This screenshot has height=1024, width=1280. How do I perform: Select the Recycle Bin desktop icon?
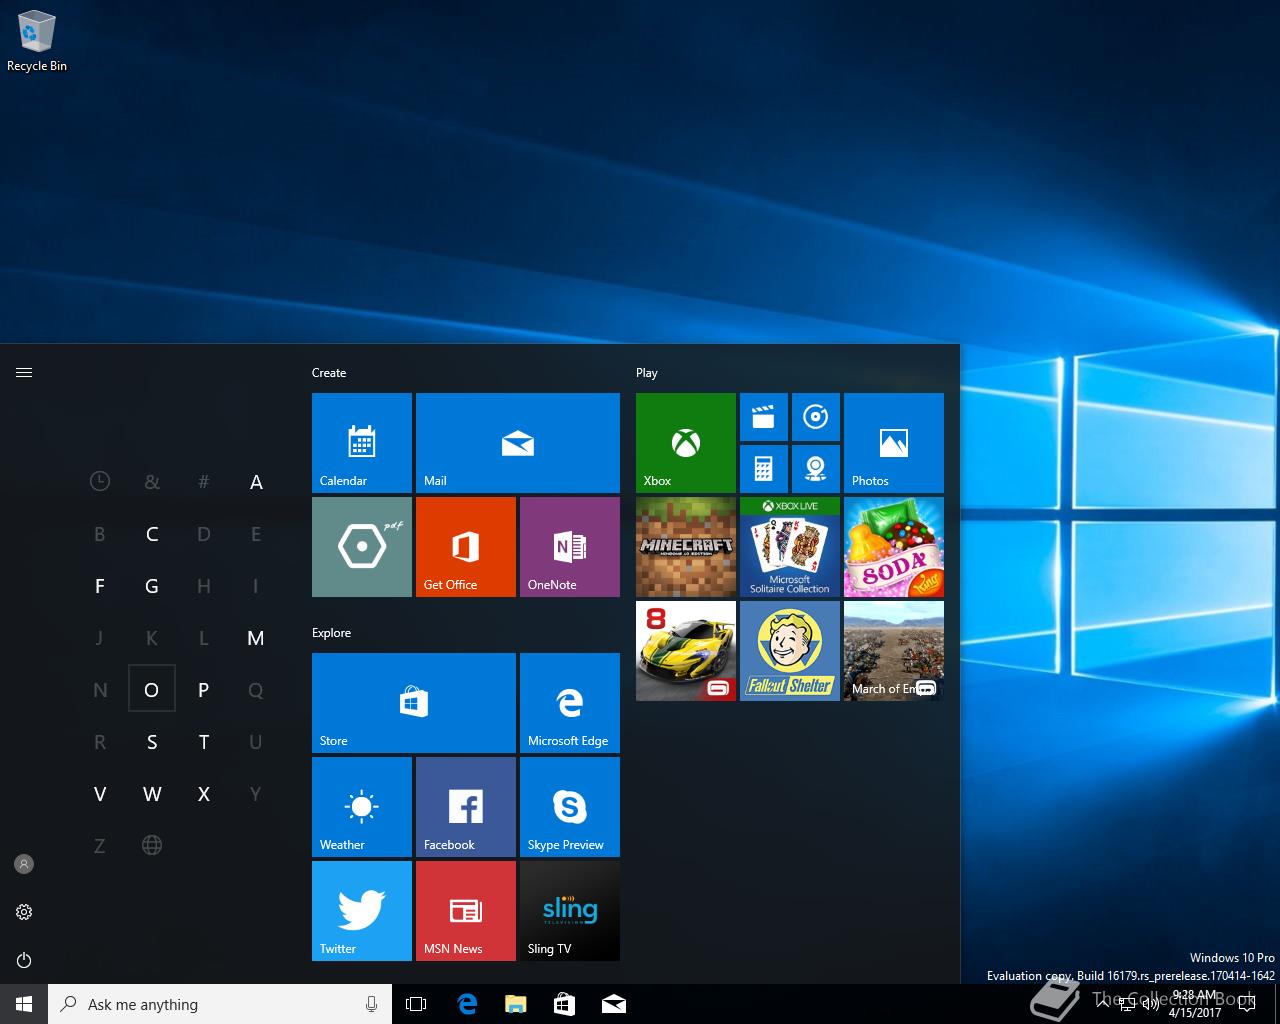[37, 42]
